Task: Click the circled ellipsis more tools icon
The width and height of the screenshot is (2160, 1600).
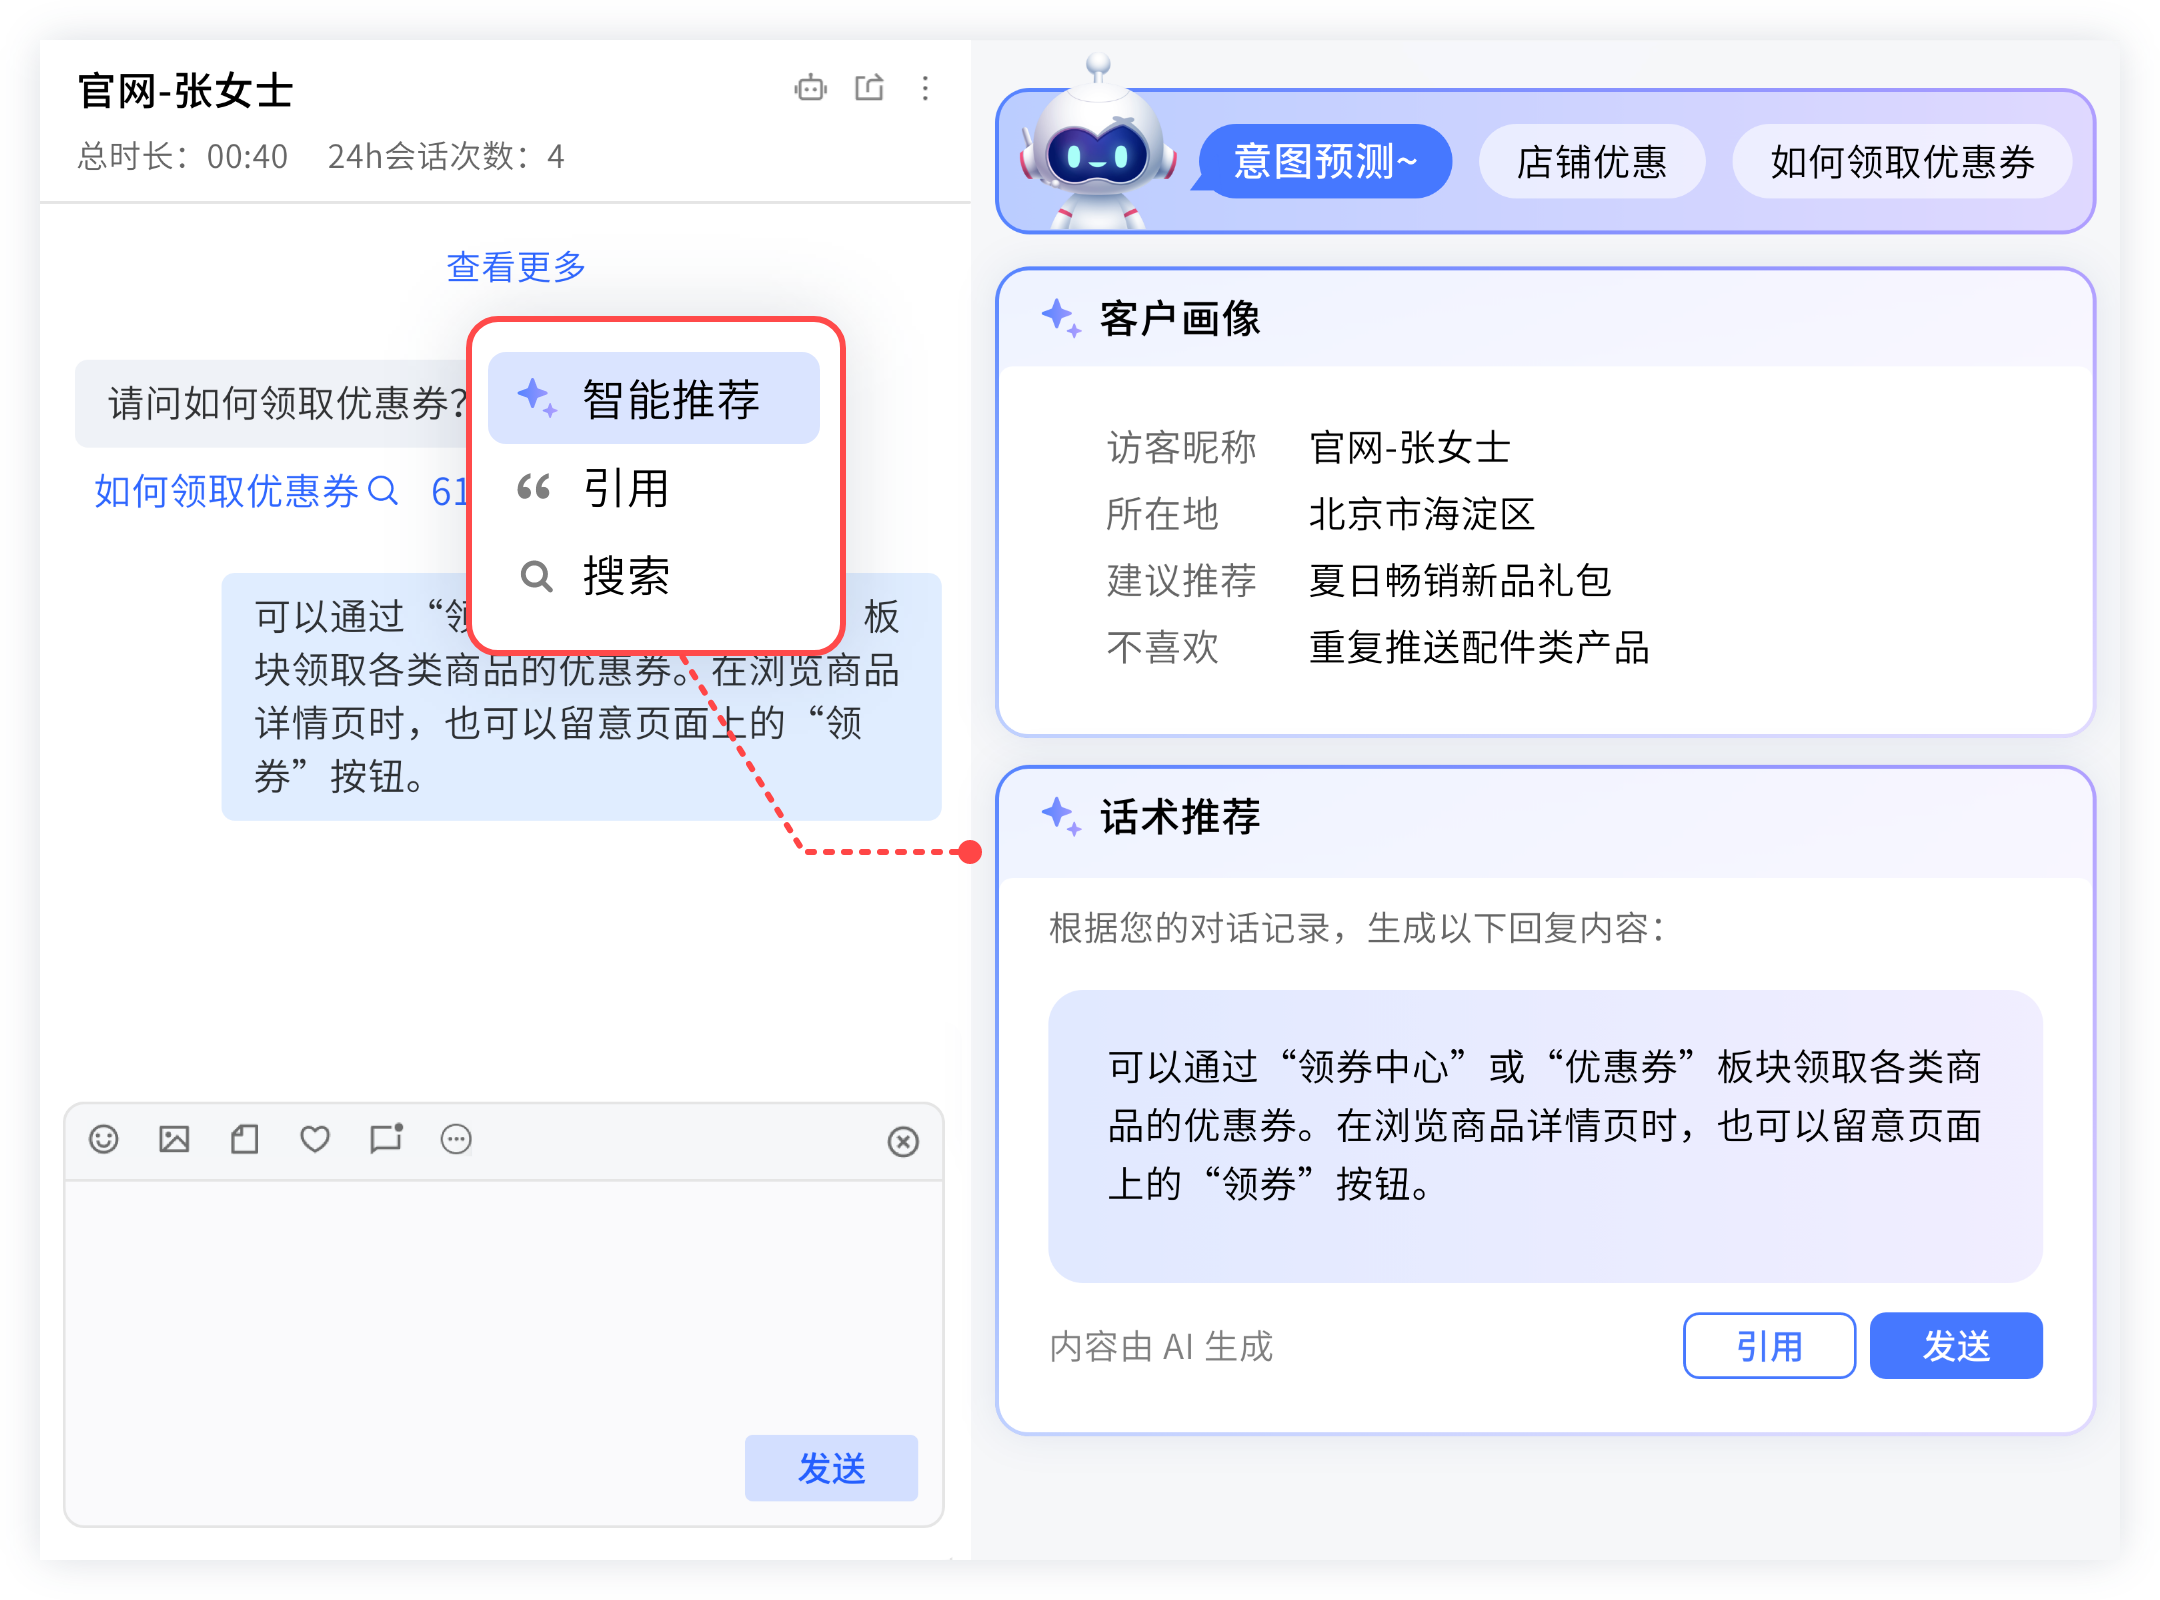Action: tap(456, 1139)
